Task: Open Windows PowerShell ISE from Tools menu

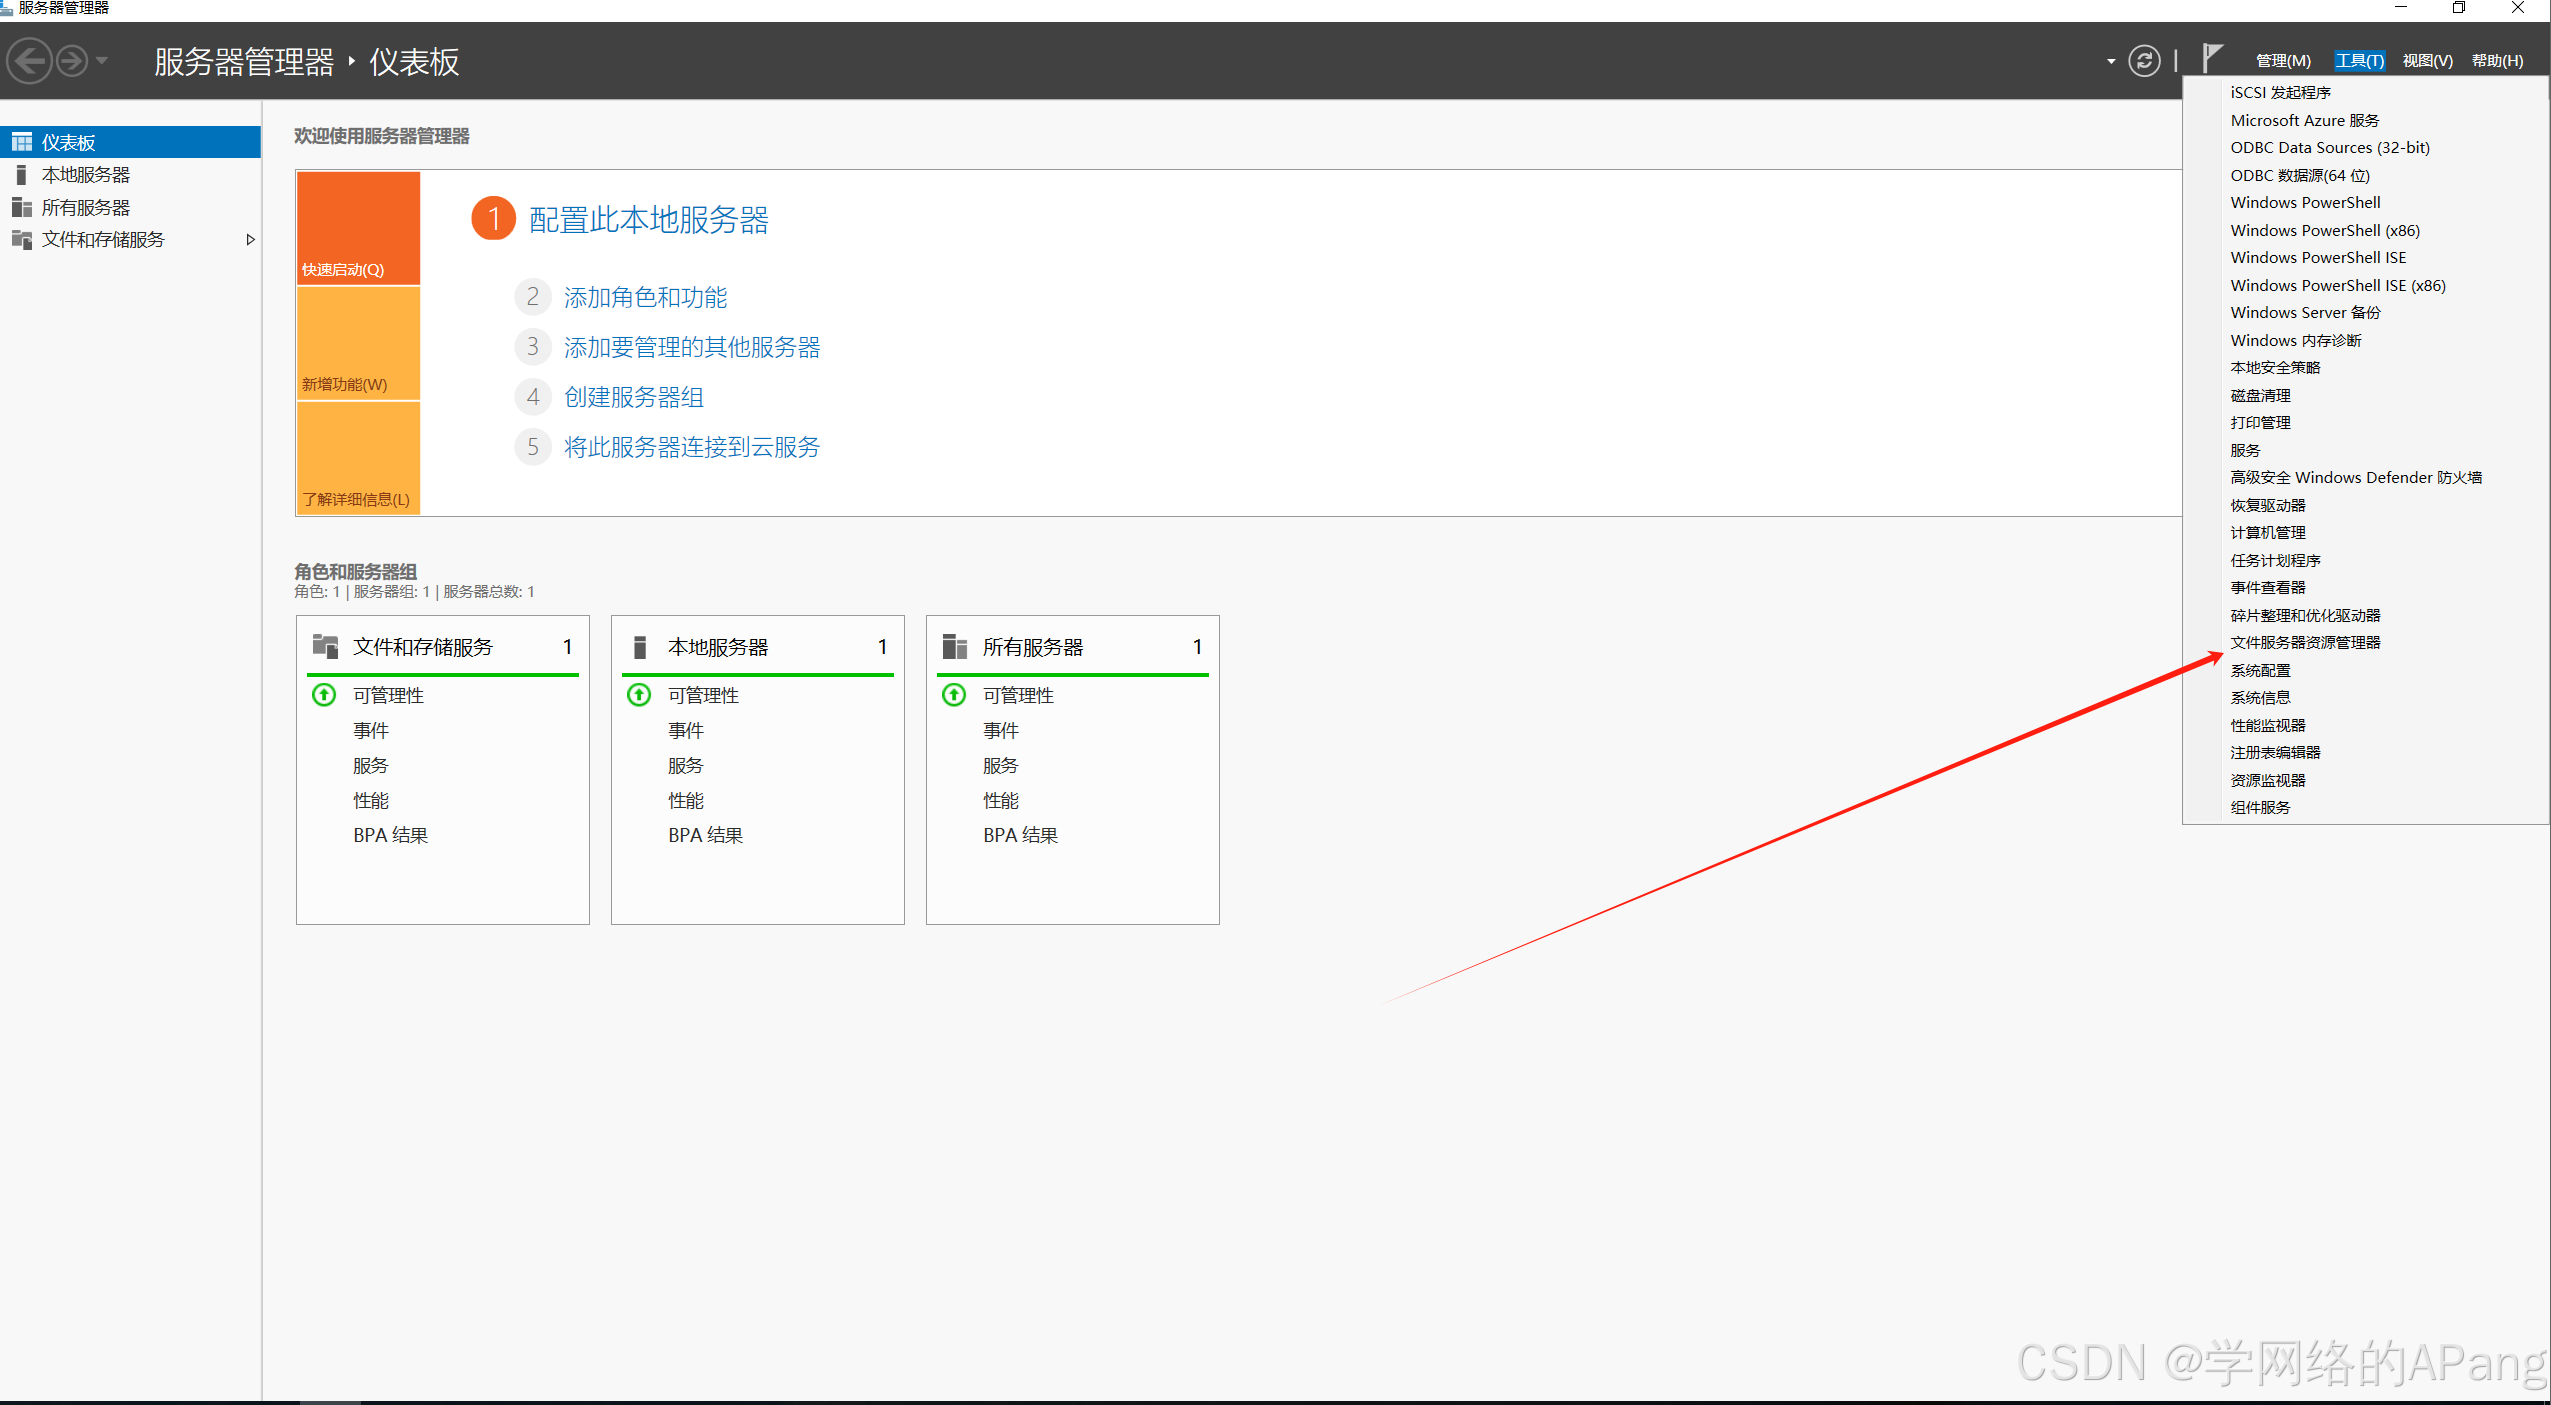Action: tap(2318, 258)
